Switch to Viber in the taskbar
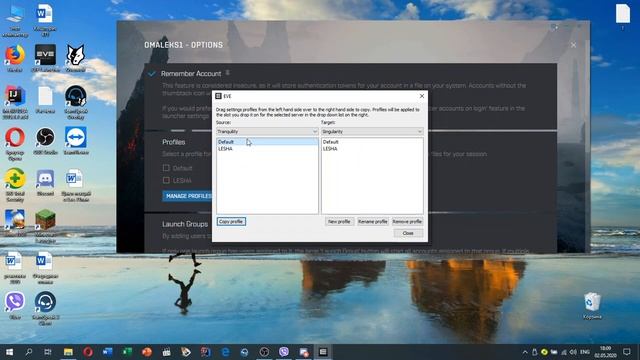The width and height of the screenshot is (640, 360). click(284, 352)
